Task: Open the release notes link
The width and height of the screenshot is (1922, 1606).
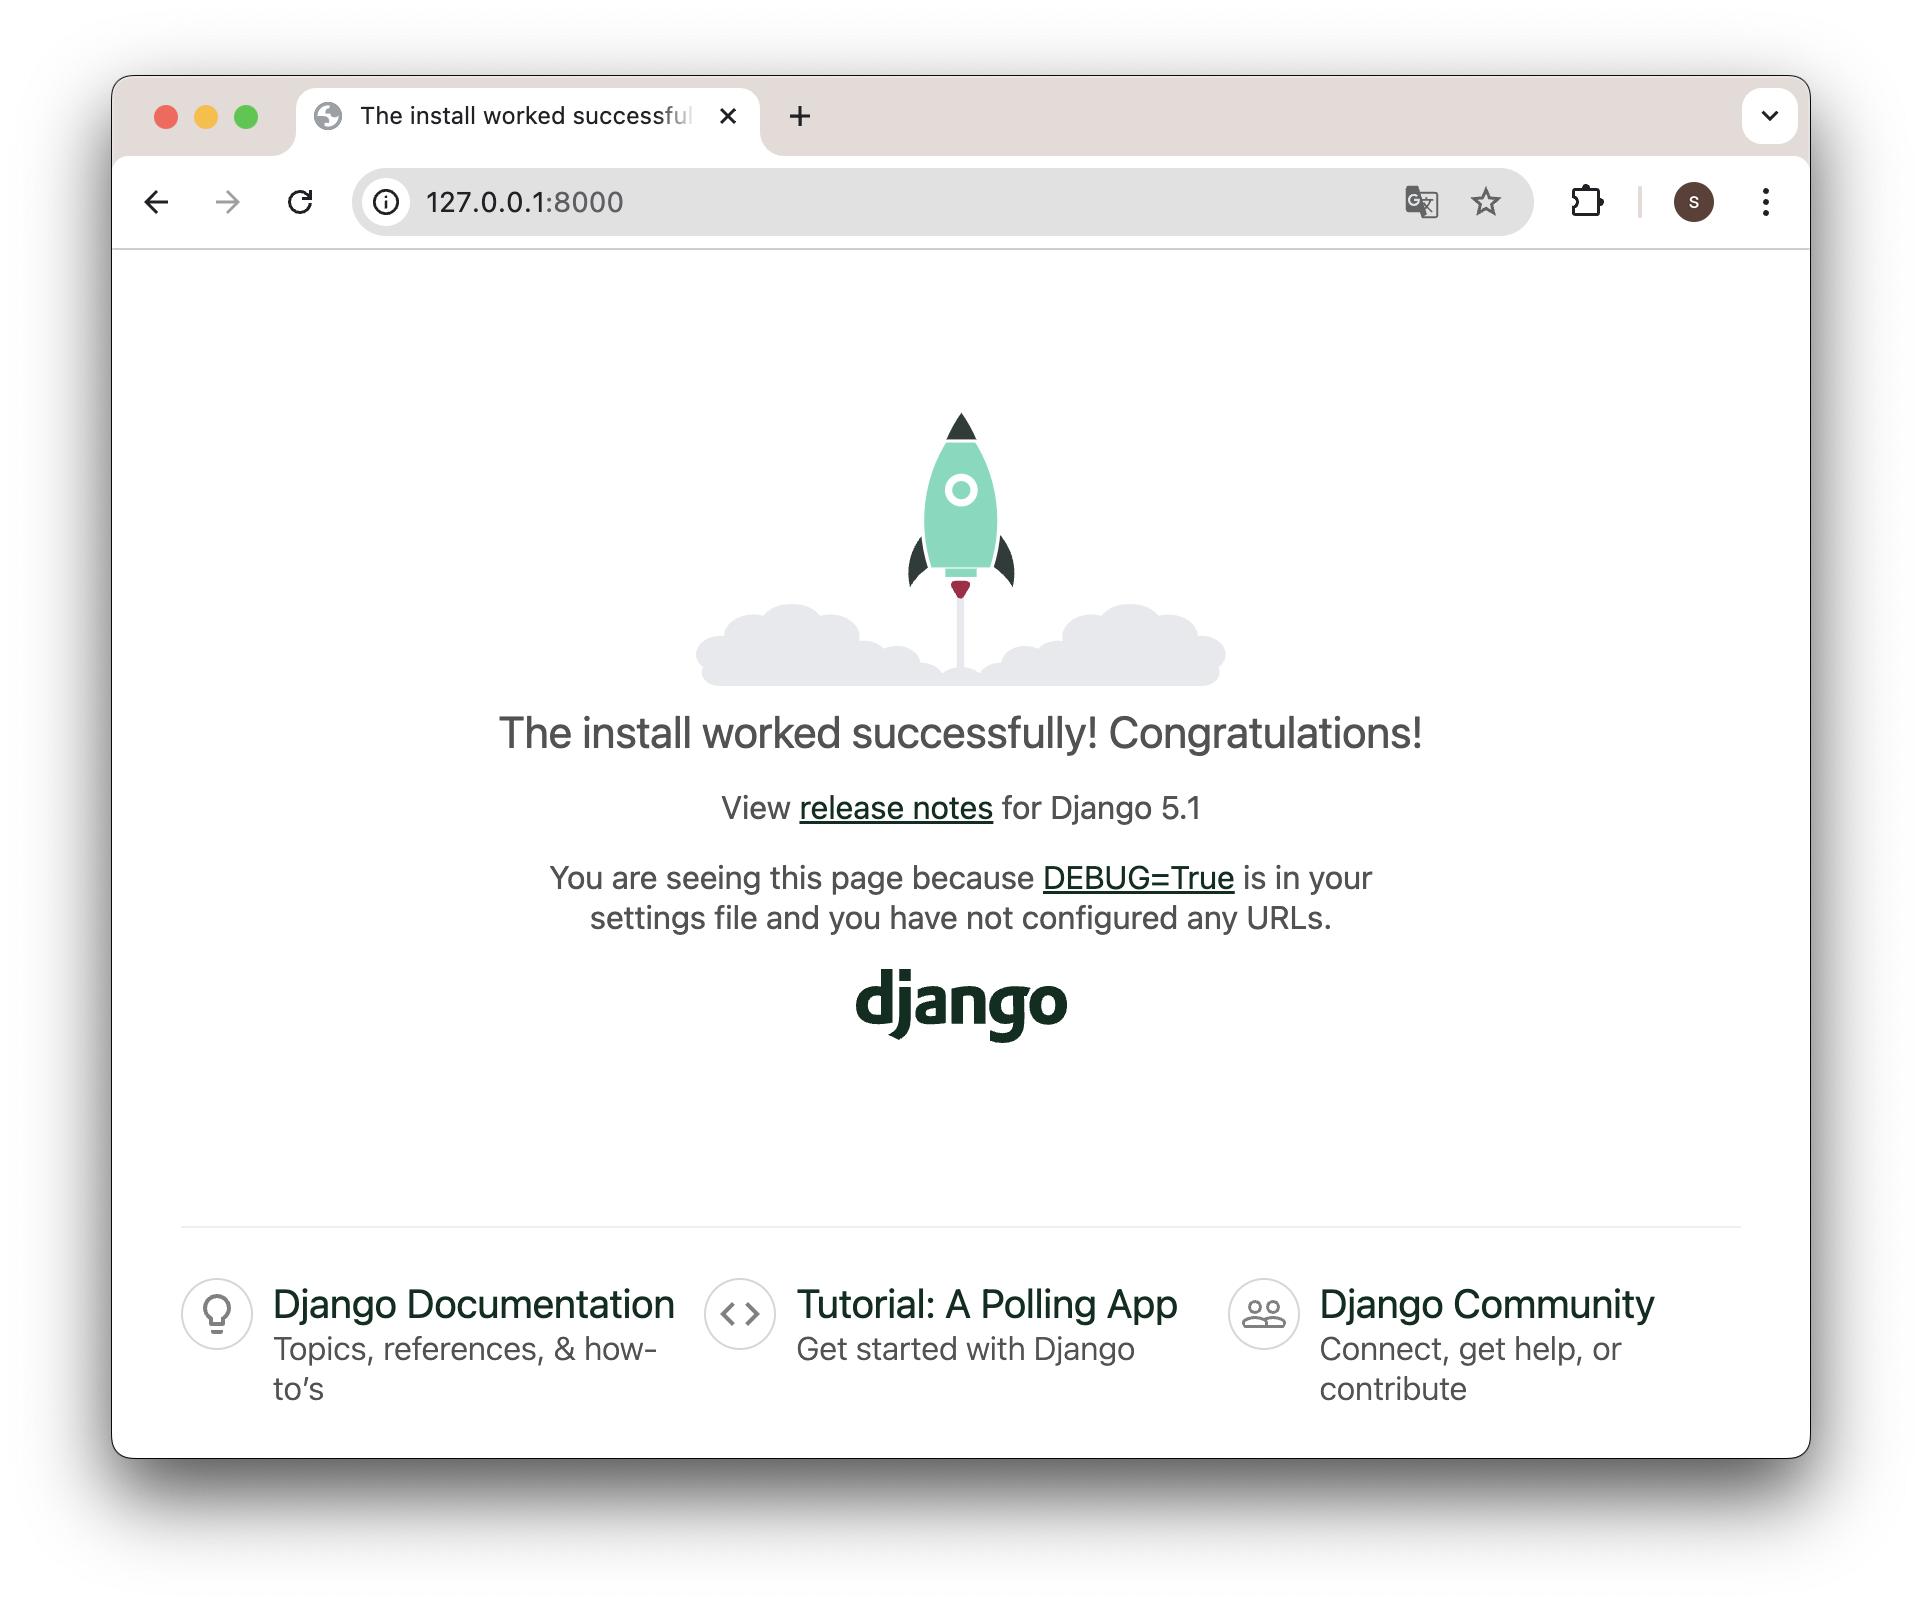Action: tap(896, 808)
